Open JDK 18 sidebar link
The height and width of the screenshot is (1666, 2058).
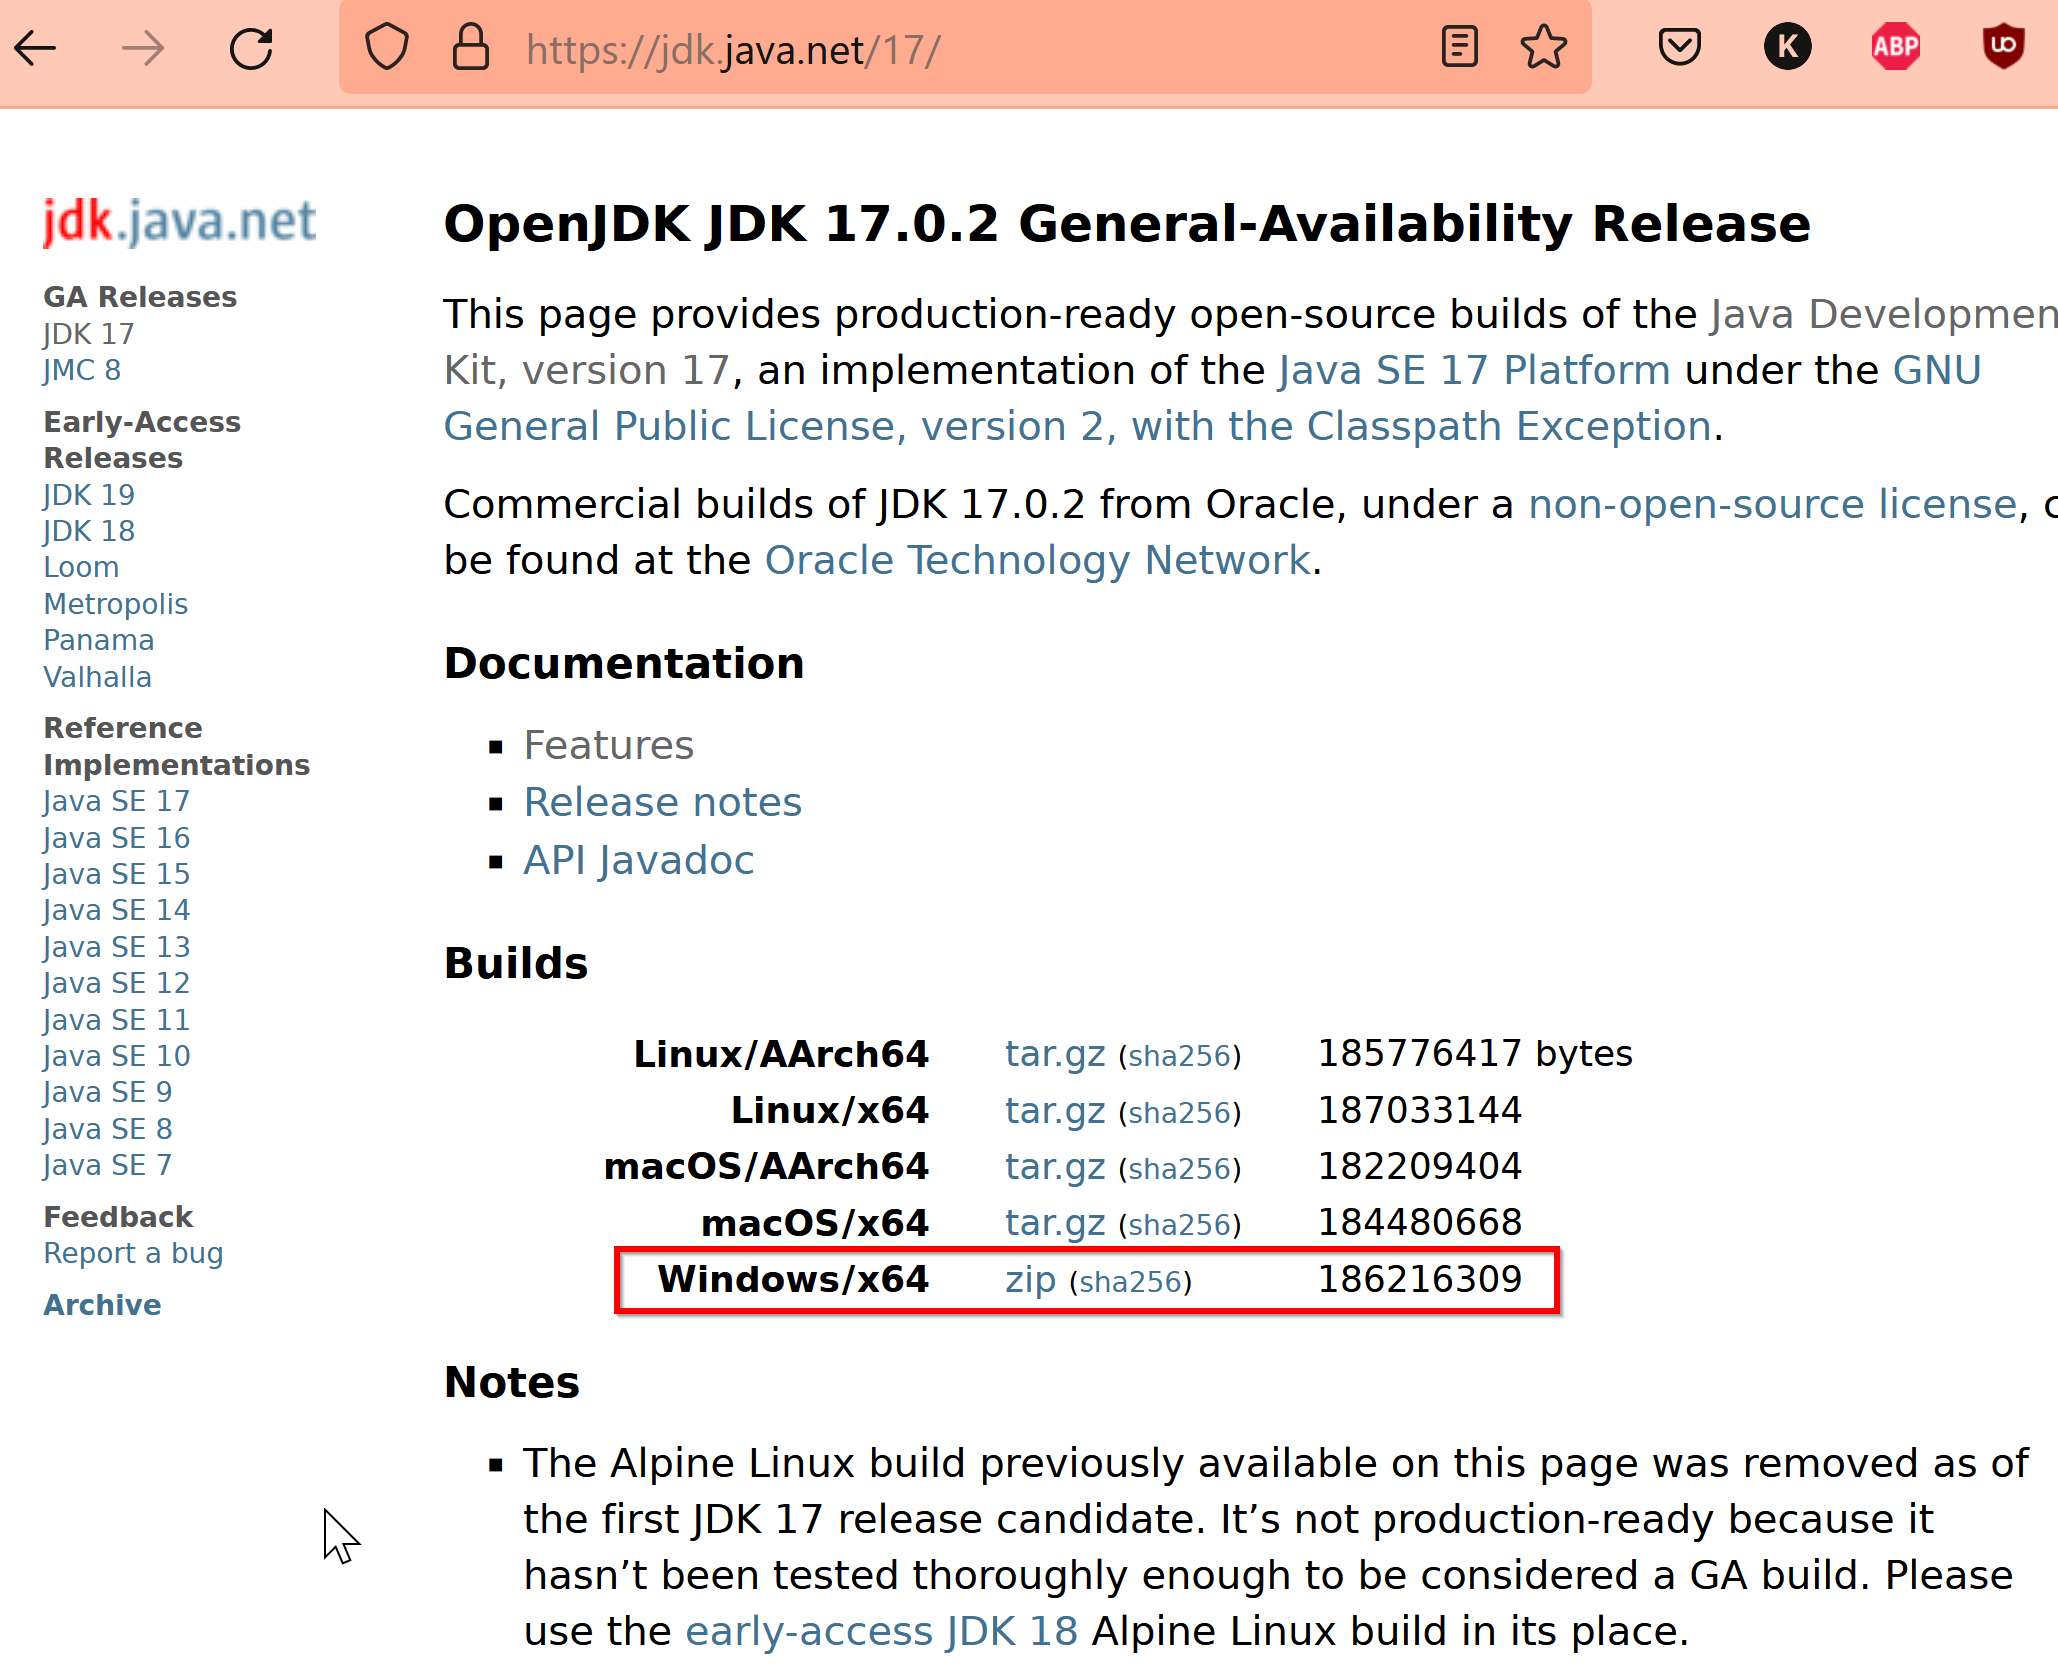point(89,531)
